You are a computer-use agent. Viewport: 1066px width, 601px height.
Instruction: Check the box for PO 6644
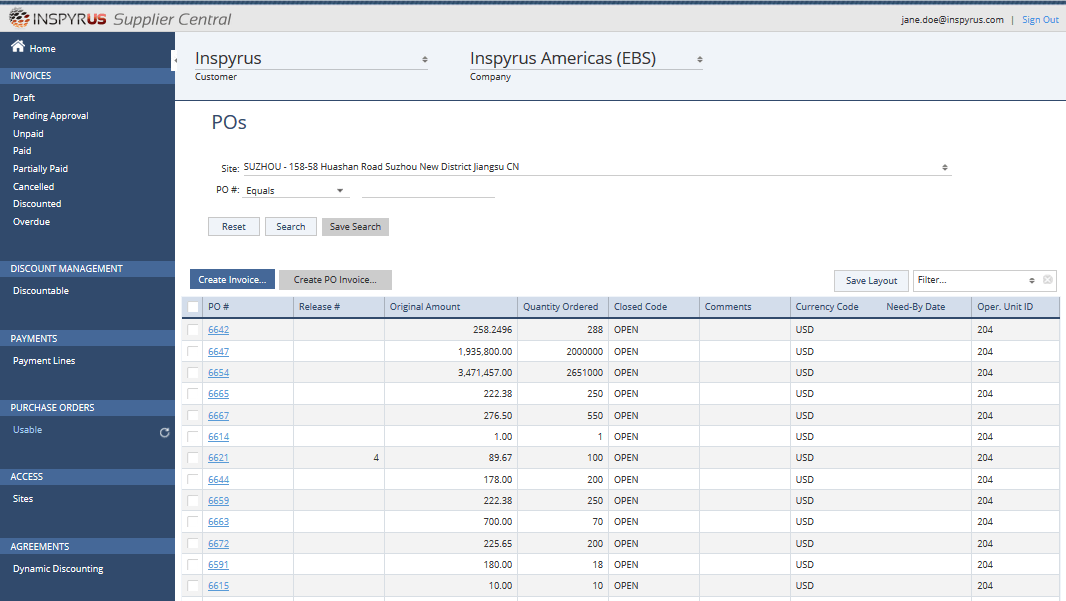193,479
